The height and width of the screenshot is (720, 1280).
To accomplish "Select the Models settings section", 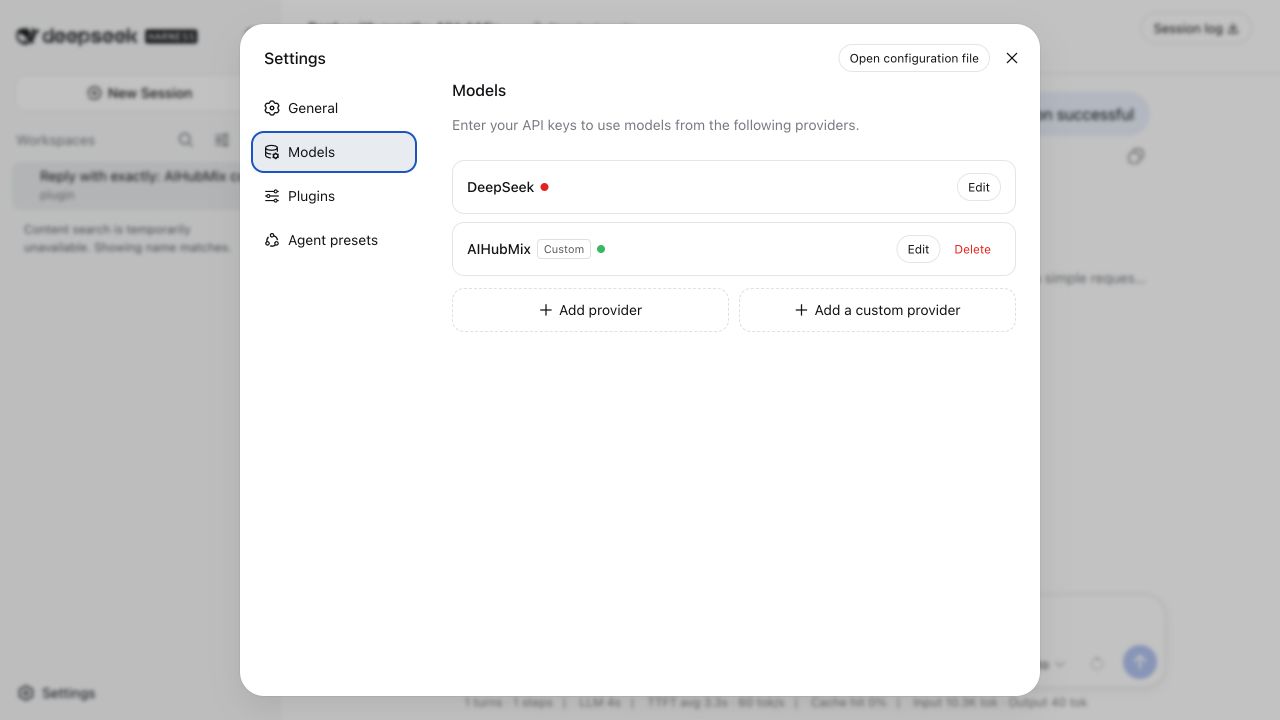I will 334,152.
